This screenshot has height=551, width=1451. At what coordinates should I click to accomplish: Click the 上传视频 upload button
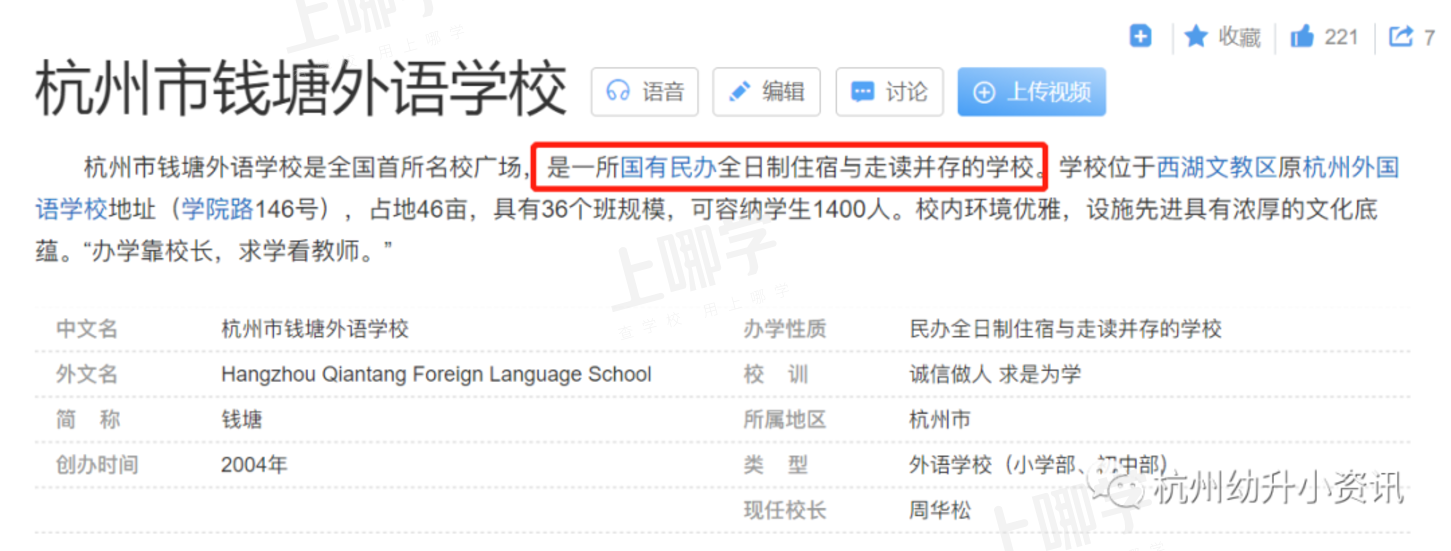pyautogui.click(x=1031, y=92)
